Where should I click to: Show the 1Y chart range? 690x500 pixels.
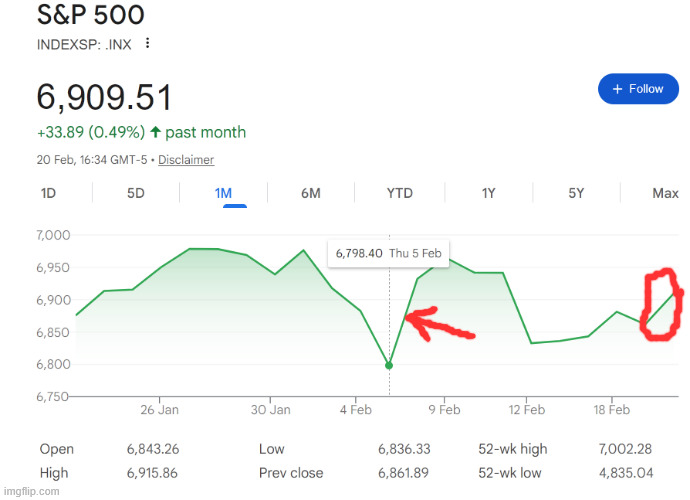pos(489,193)
